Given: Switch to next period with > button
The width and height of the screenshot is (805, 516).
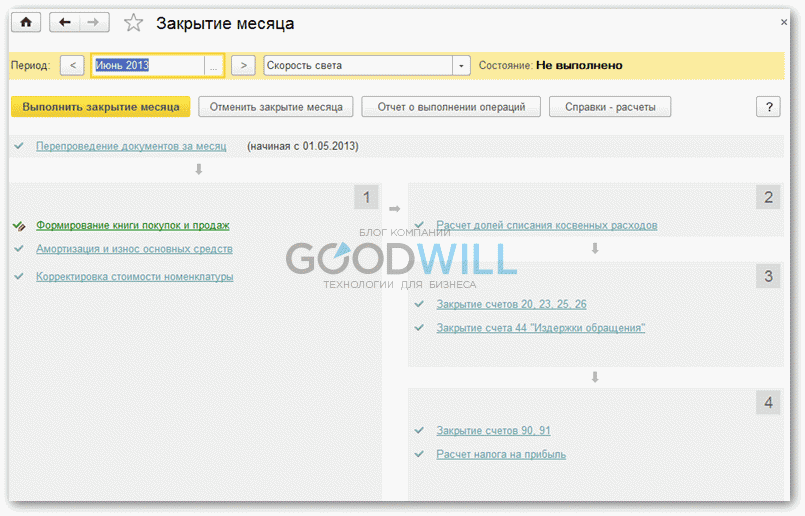Looking at the screenshot, I should point(243,66).
